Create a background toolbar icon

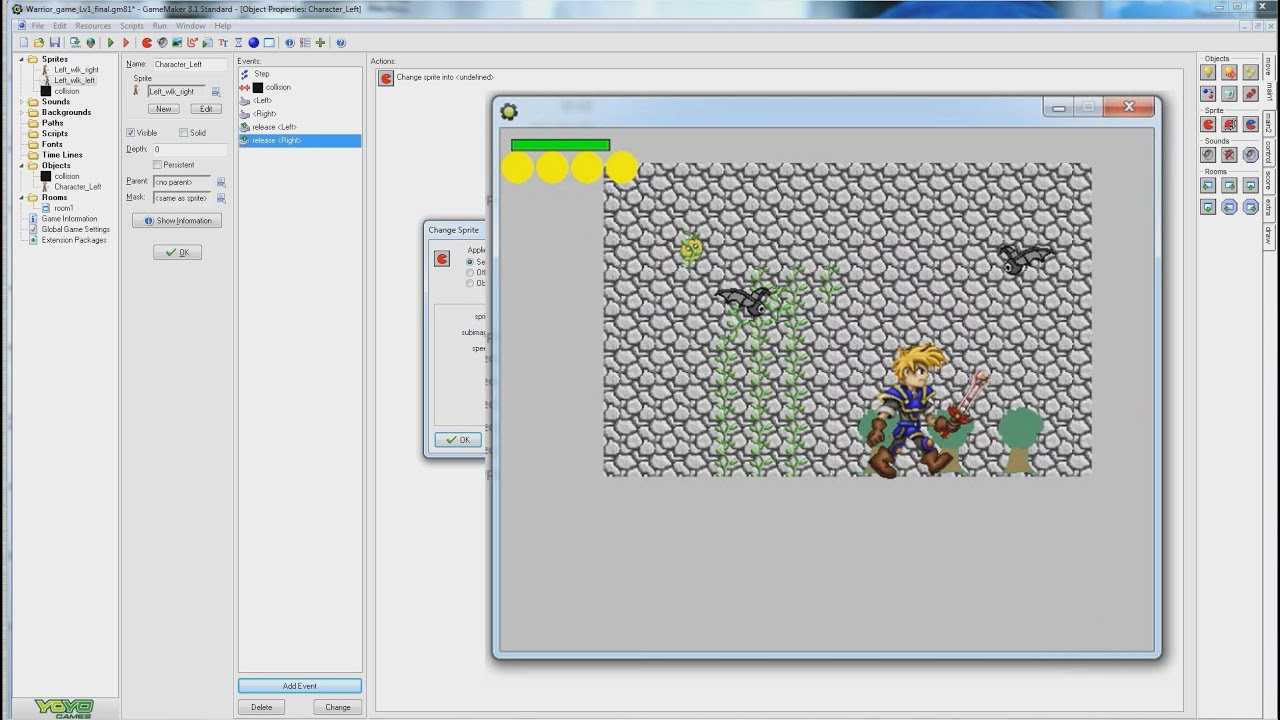tap(177, 43)
